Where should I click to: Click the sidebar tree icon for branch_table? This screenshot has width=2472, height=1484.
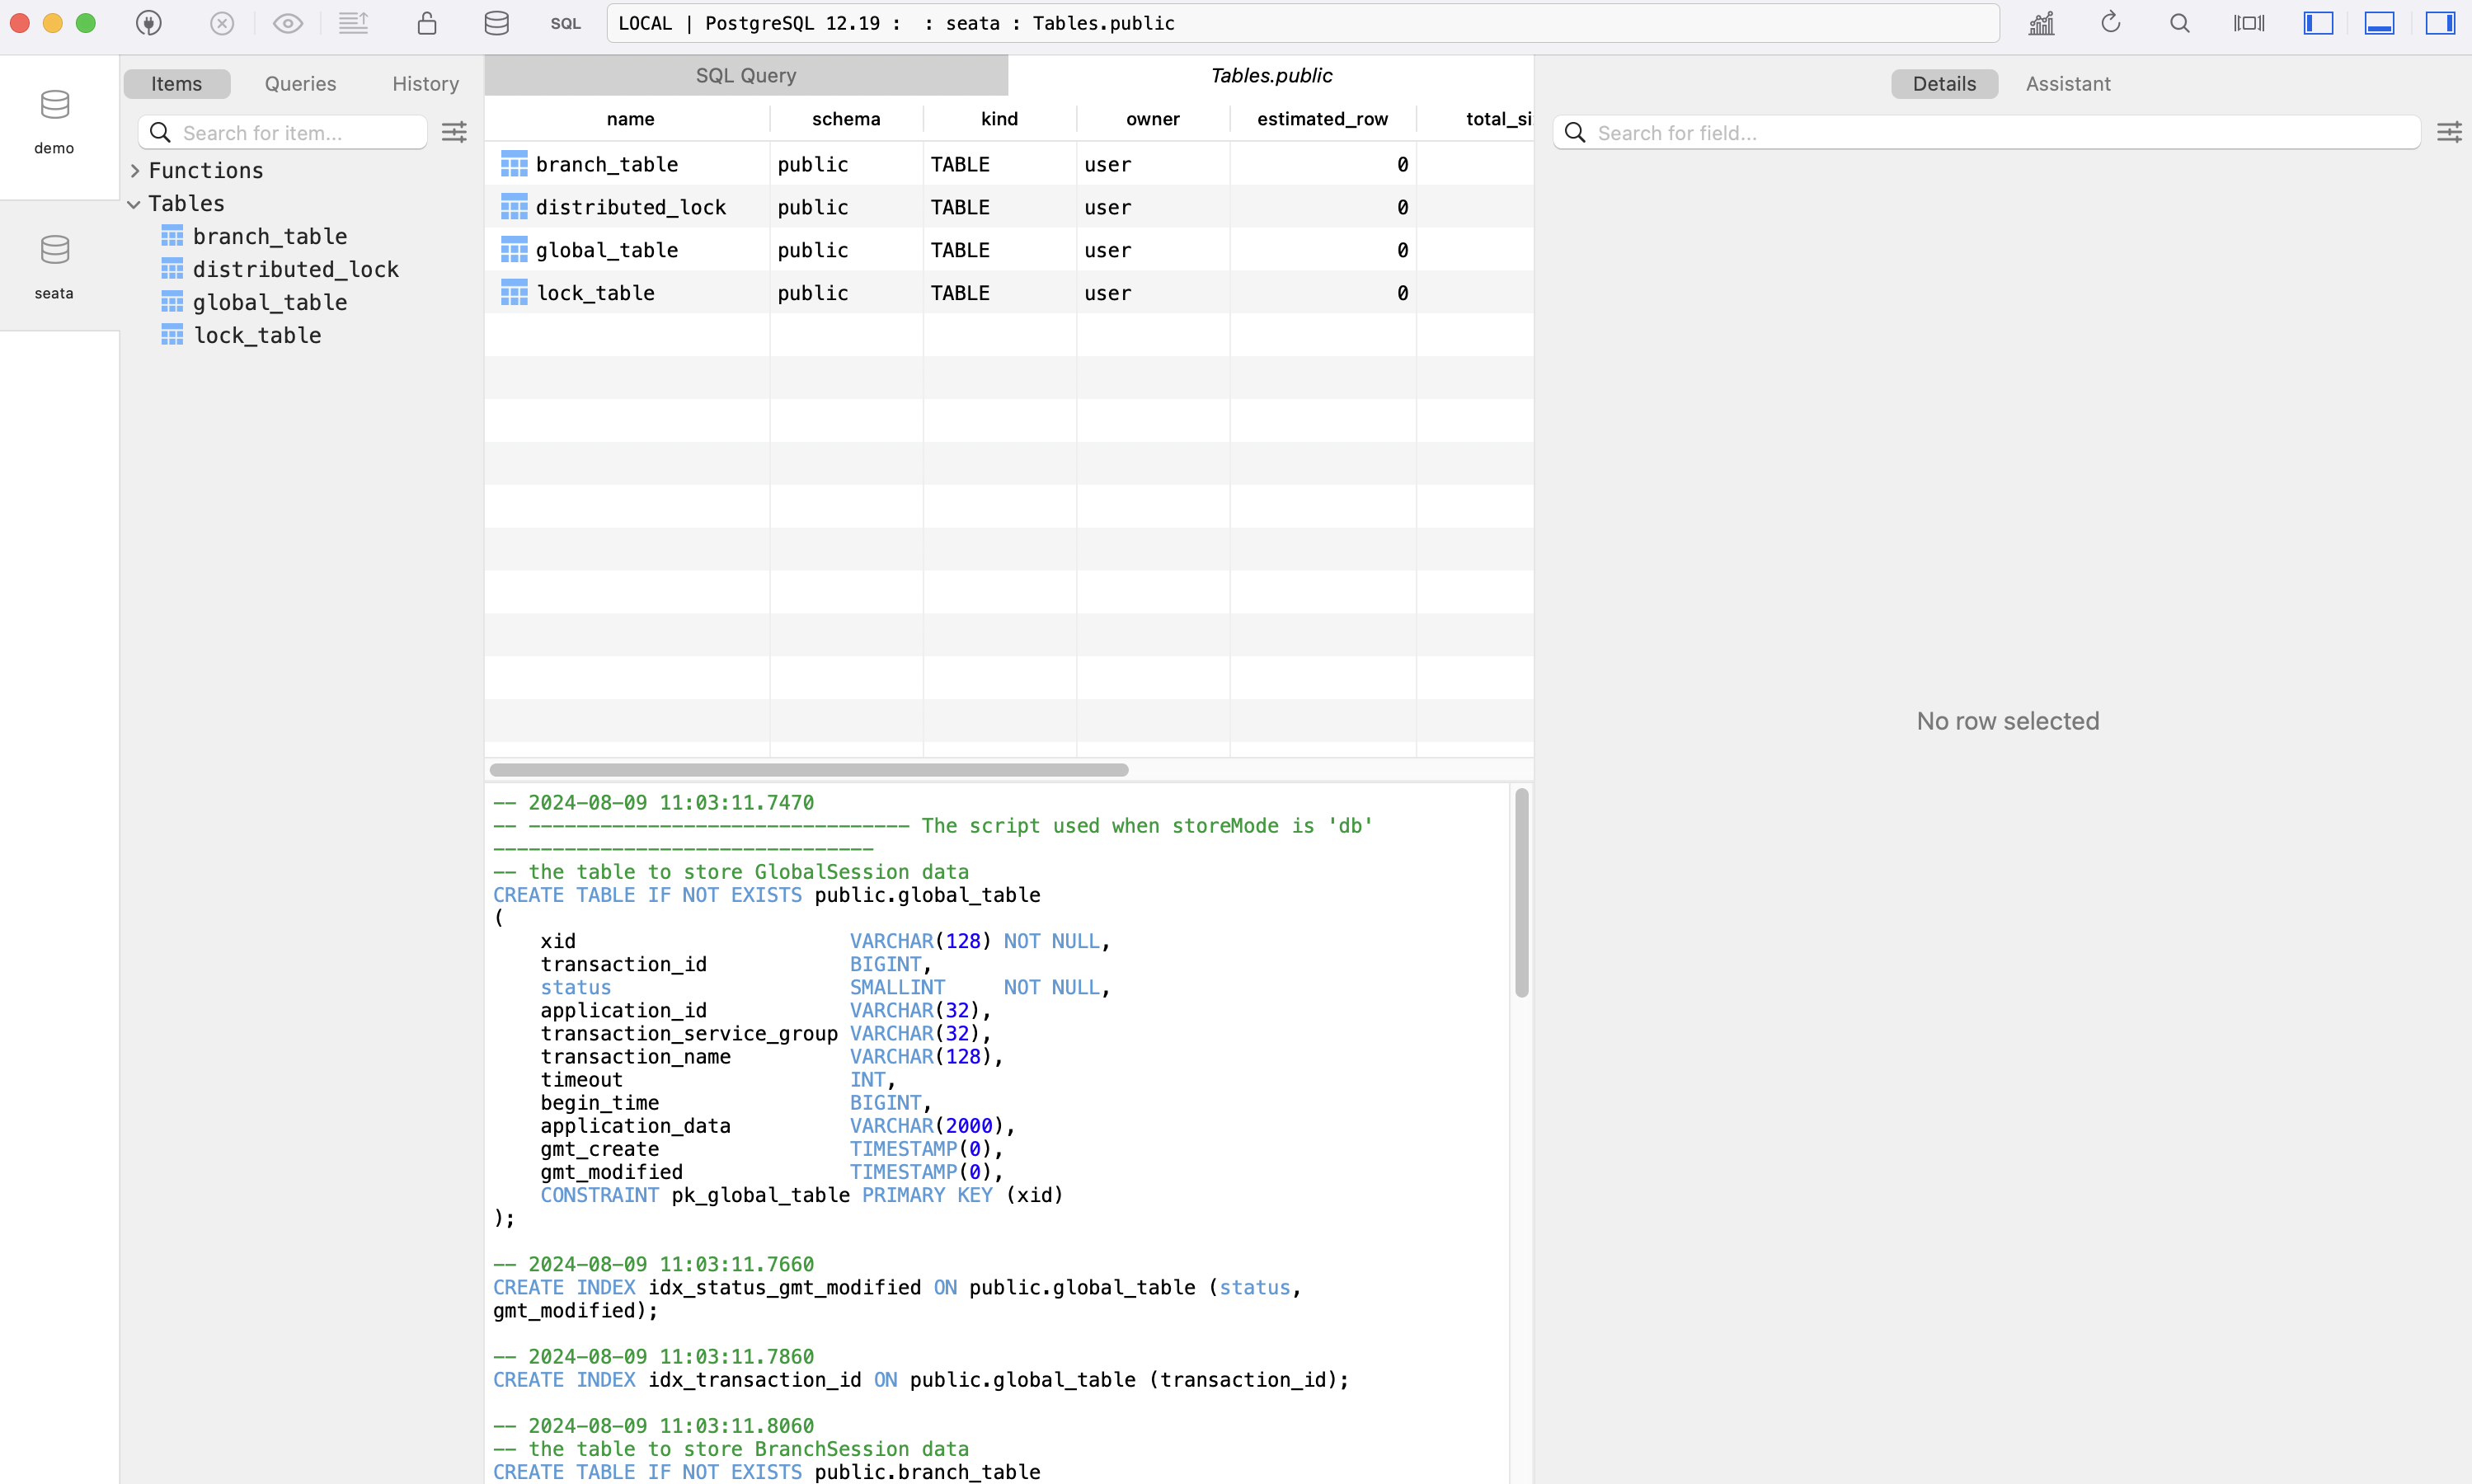(172, 236)
